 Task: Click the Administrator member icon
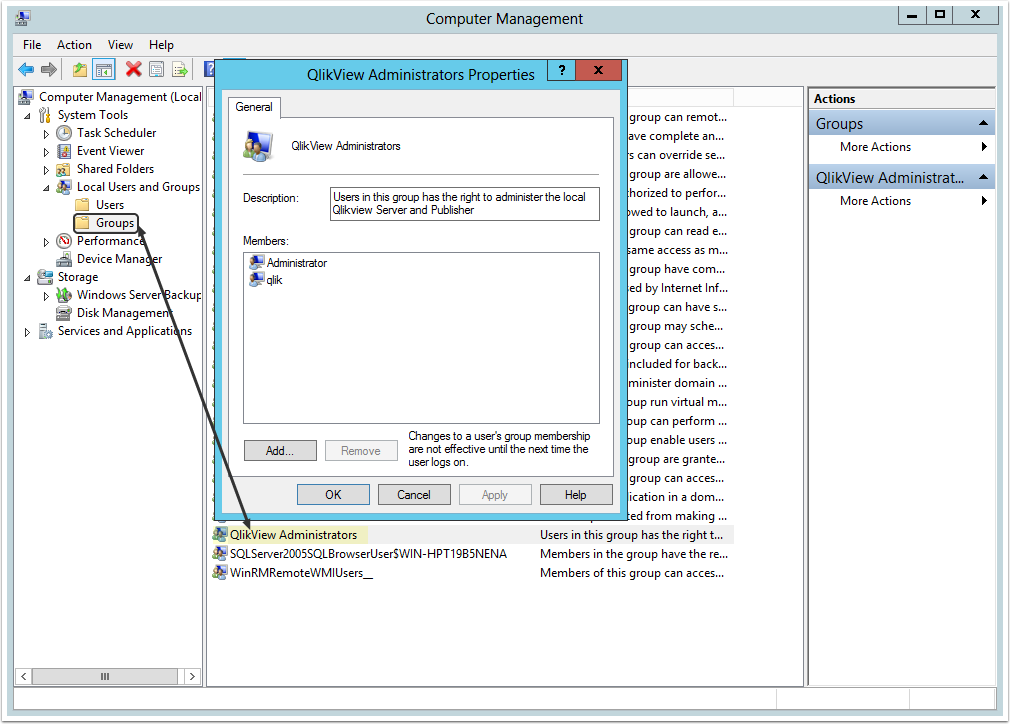click(256, 262)
